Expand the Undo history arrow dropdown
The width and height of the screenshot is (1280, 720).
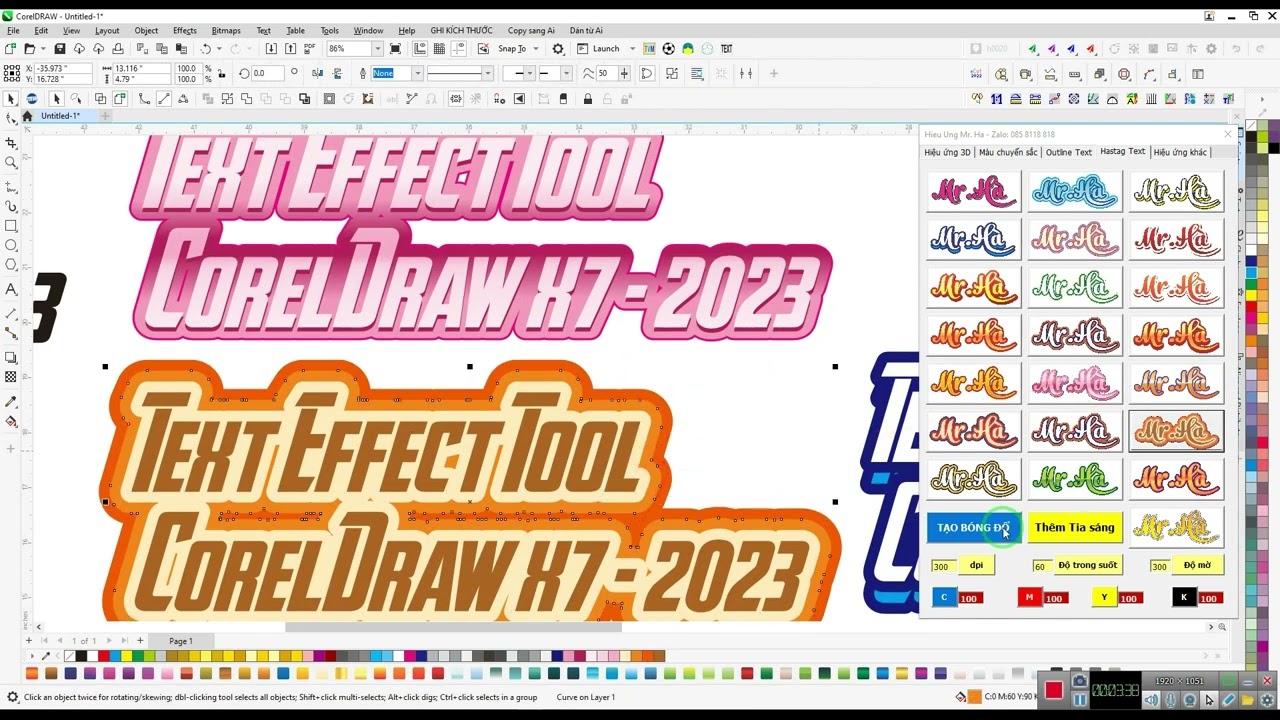[x=218, y=49]
